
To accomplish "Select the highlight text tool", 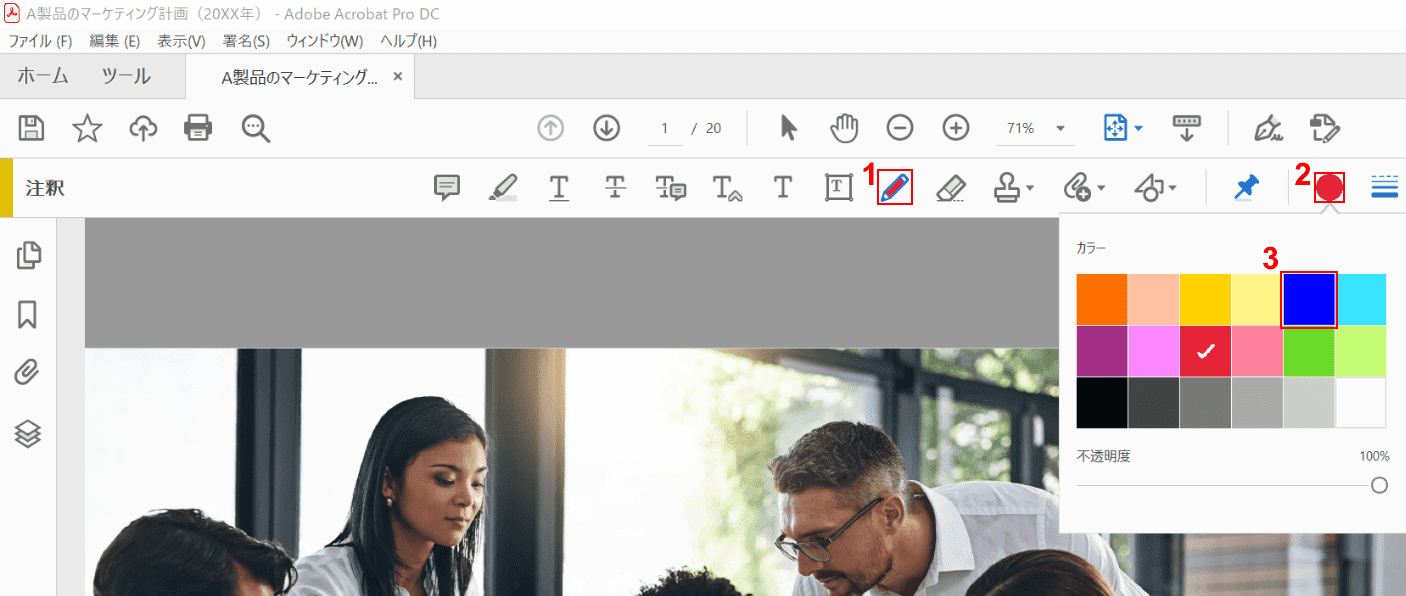I will (x=503, y=187).
